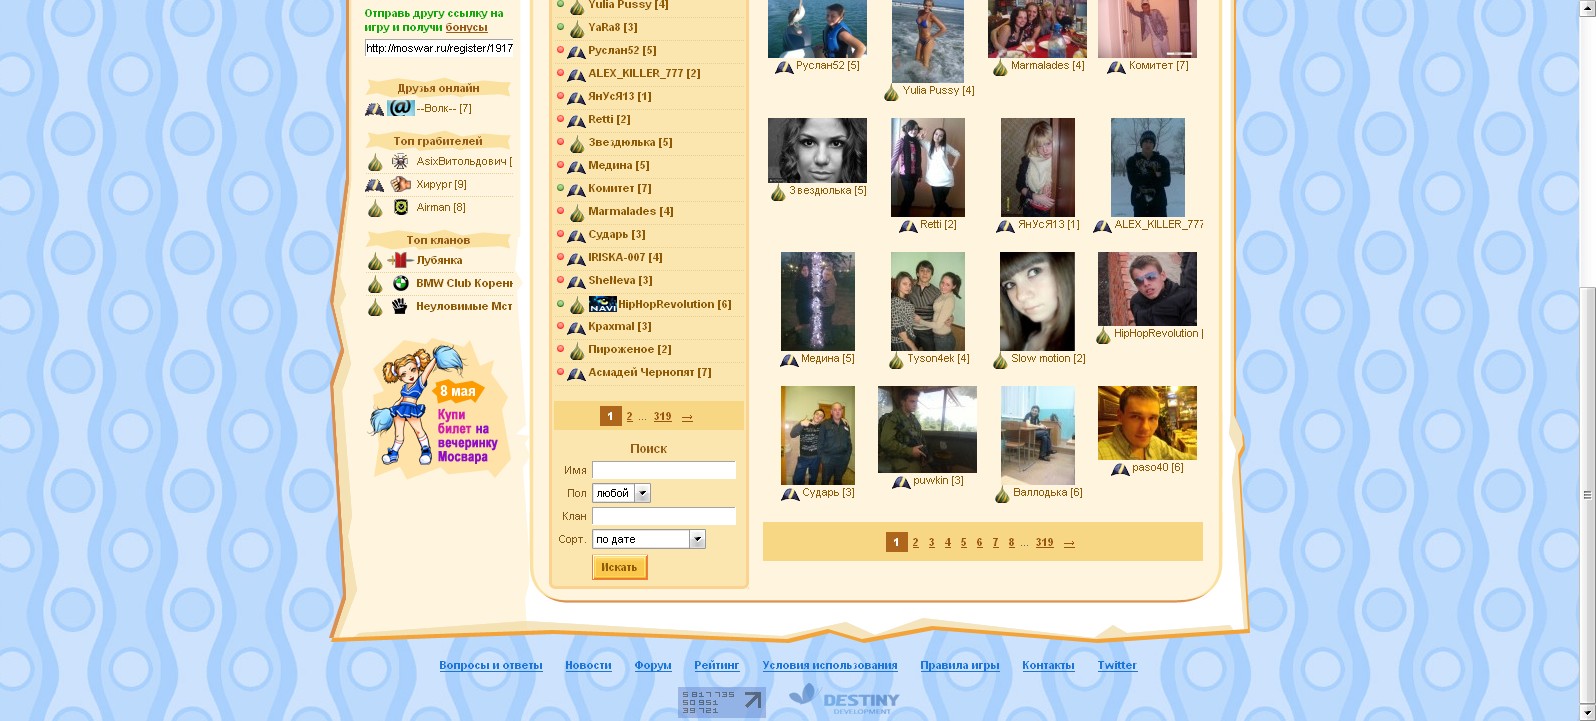Click the faction icon beside SheNeva [3]
The image size is (1596, 721).
(577, 281)
